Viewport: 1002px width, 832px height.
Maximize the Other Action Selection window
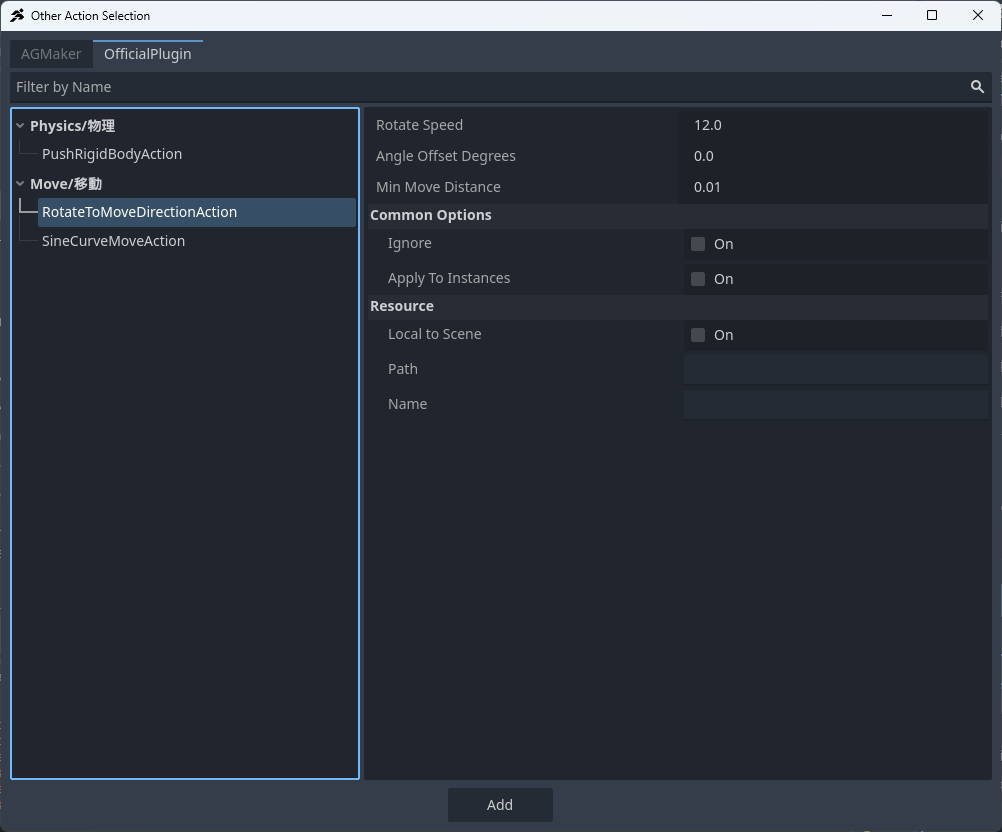tap(932, 15)
